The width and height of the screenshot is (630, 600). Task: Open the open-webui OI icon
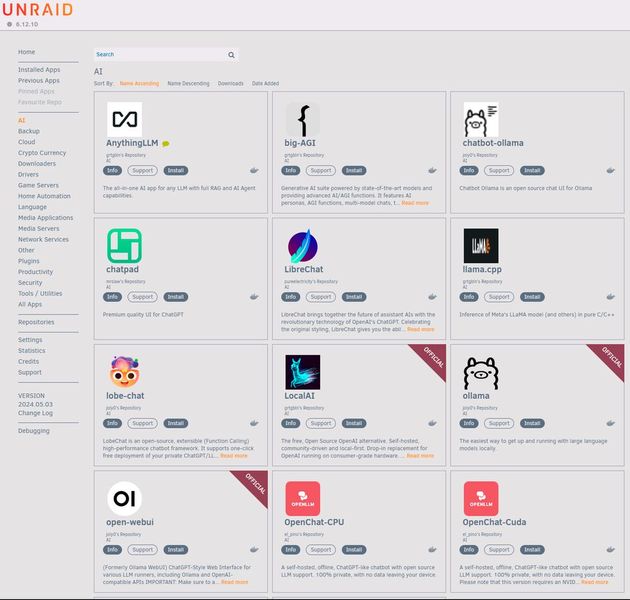[x=125, y=498]
